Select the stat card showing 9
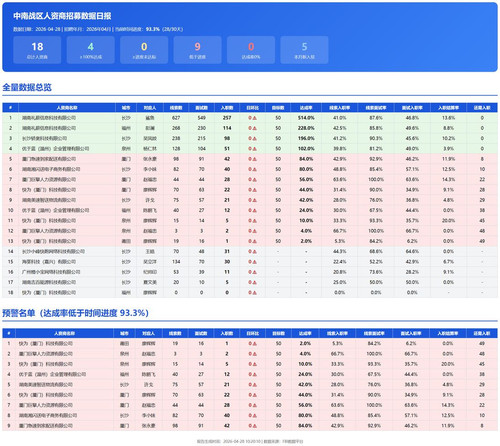Image resolution: width=500 pixels, height=446 pixels. point(197,50)
